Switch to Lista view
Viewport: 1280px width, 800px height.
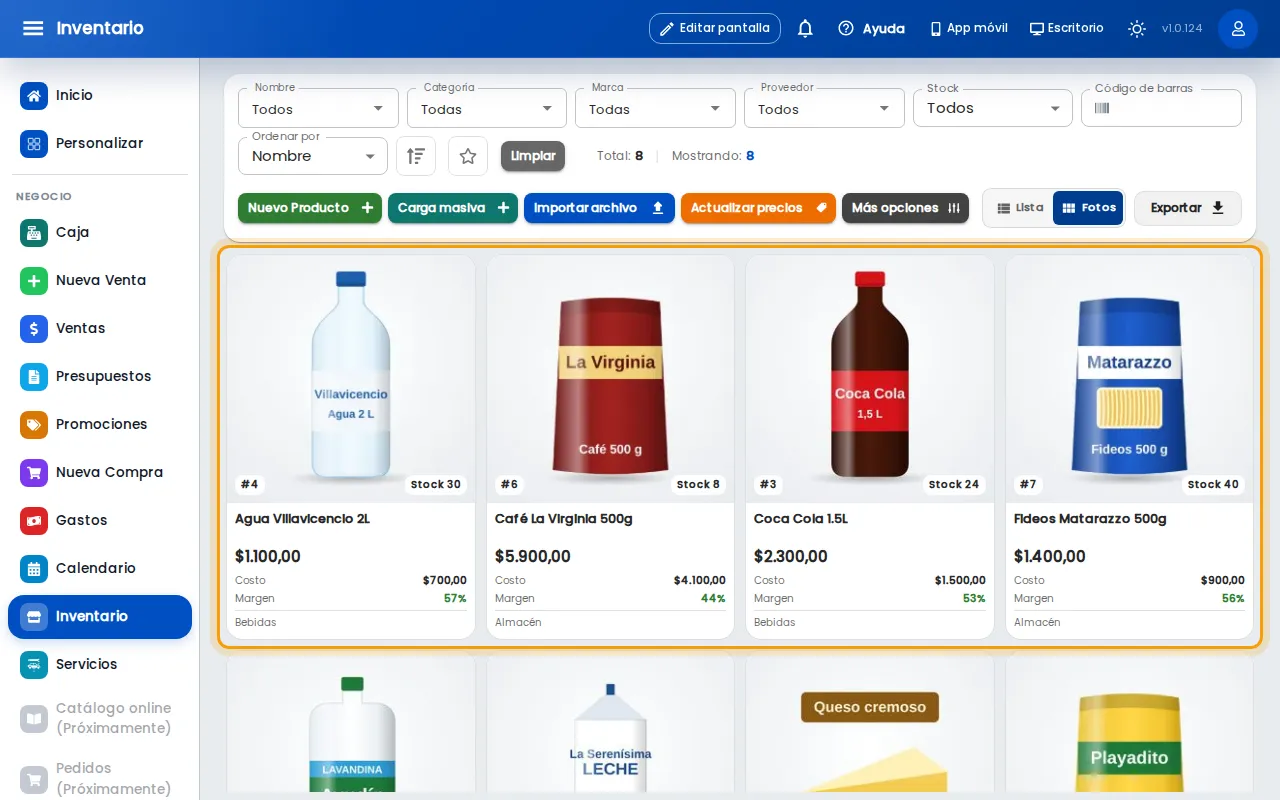(x=1020, y=208)
